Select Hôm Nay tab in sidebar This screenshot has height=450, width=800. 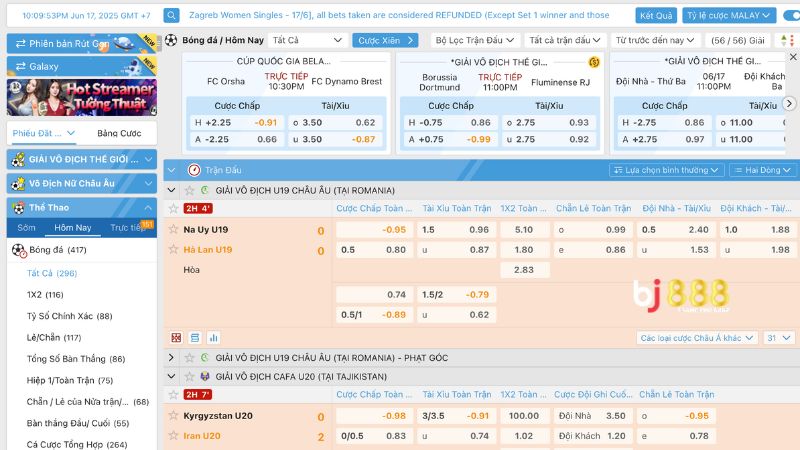(x=73, y=228)
